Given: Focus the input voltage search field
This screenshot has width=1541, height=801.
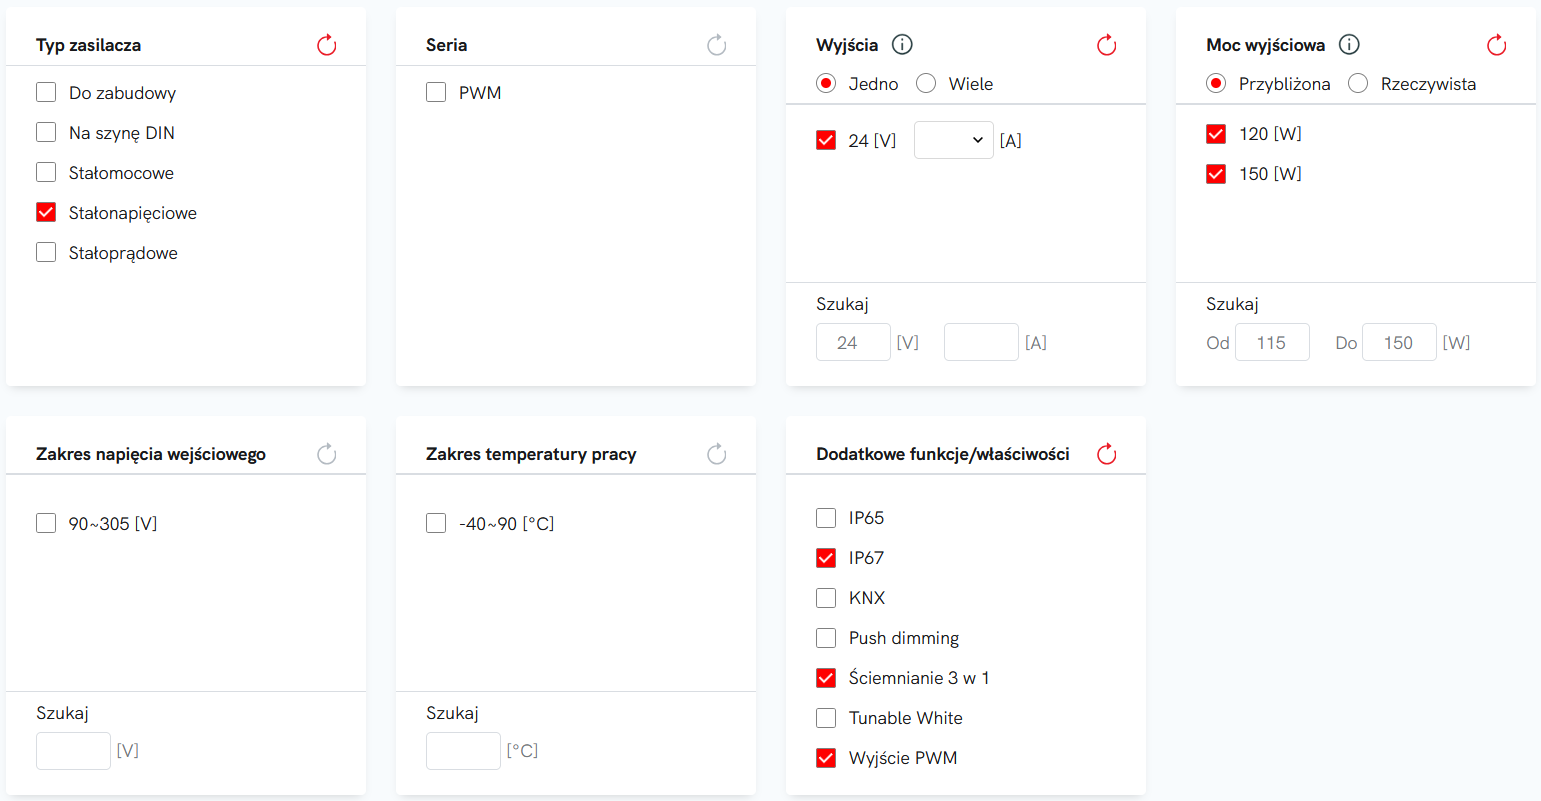Looking at the screenshot, I should pyautogui.click(x=73, y=751).
